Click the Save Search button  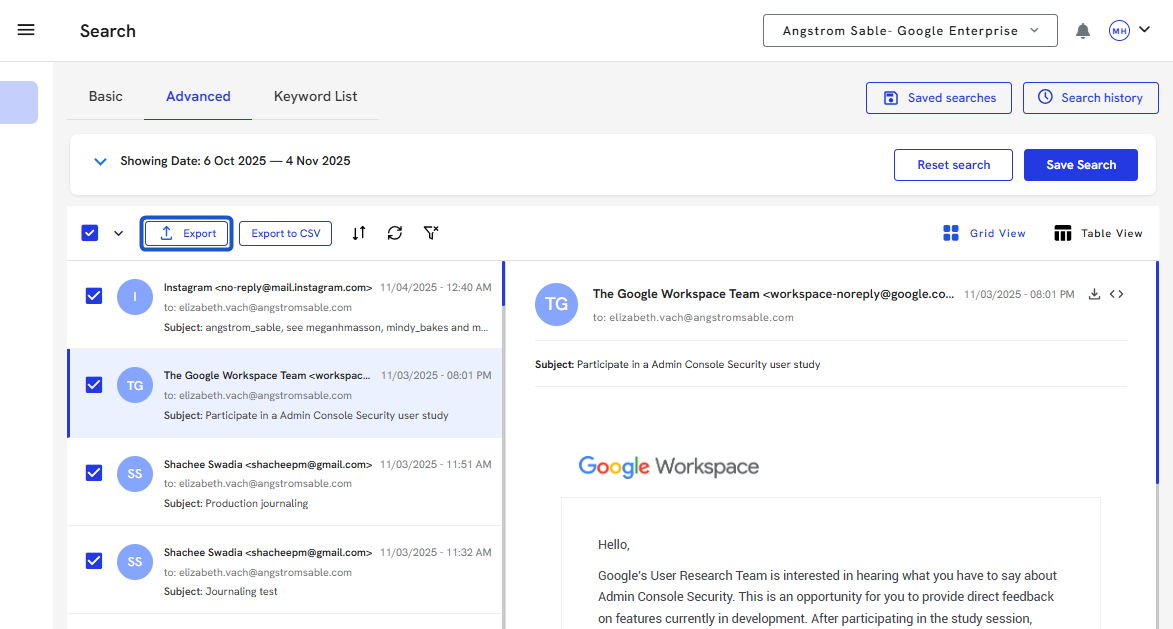[1080, 165]
